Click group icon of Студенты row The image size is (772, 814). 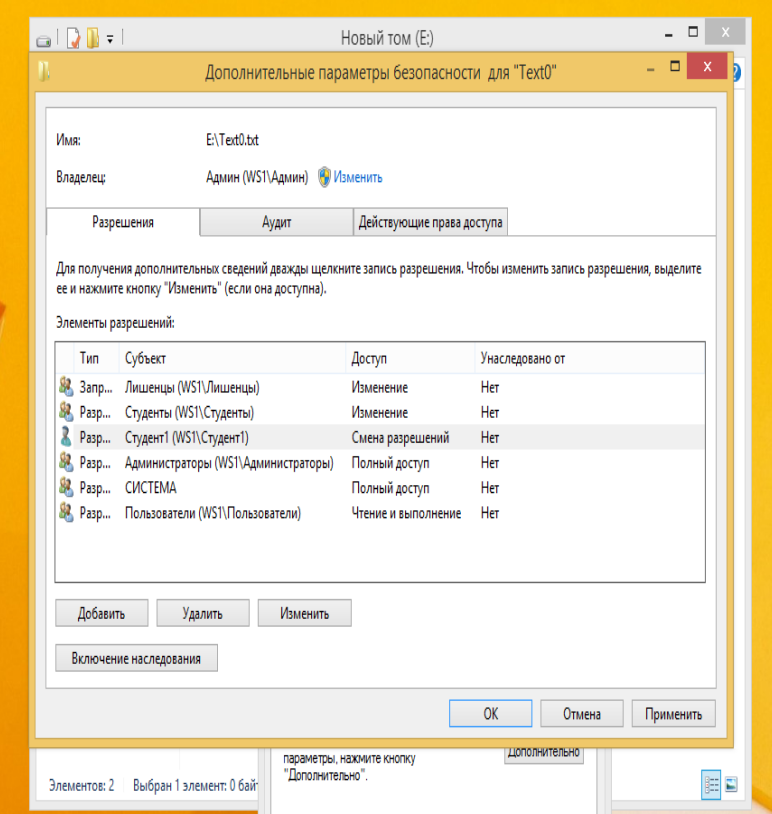pos(66,412)
